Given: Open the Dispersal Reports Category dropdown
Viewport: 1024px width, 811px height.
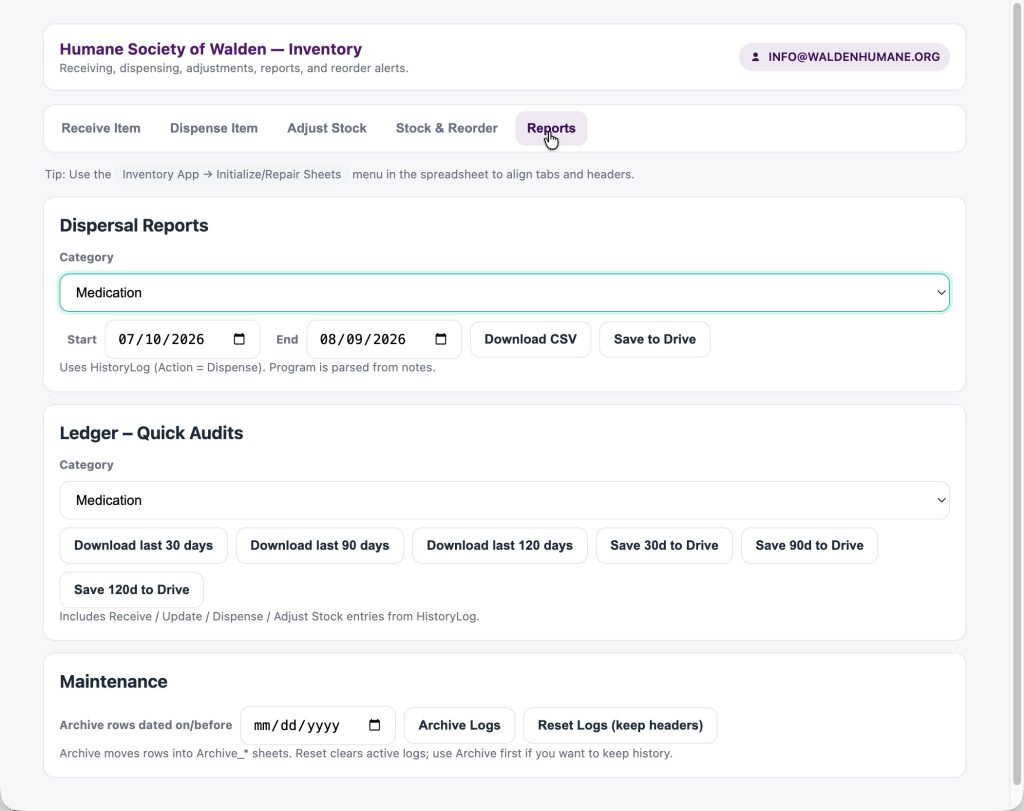Looking at the screenshot, I should point(504,293).
